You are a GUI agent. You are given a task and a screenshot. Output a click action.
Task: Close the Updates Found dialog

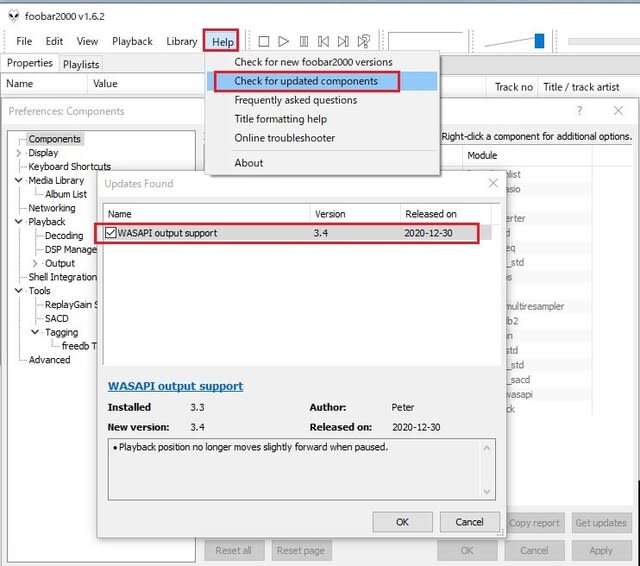click(x=493, y=183)
